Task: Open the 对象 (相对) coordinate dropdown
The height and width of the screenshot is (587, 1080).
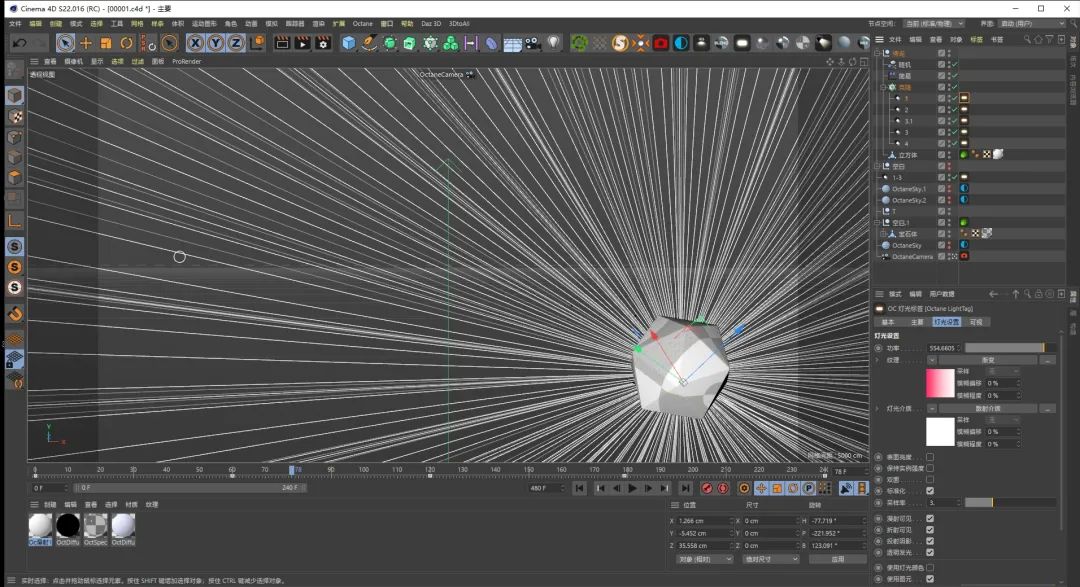Action: [704, 559]
